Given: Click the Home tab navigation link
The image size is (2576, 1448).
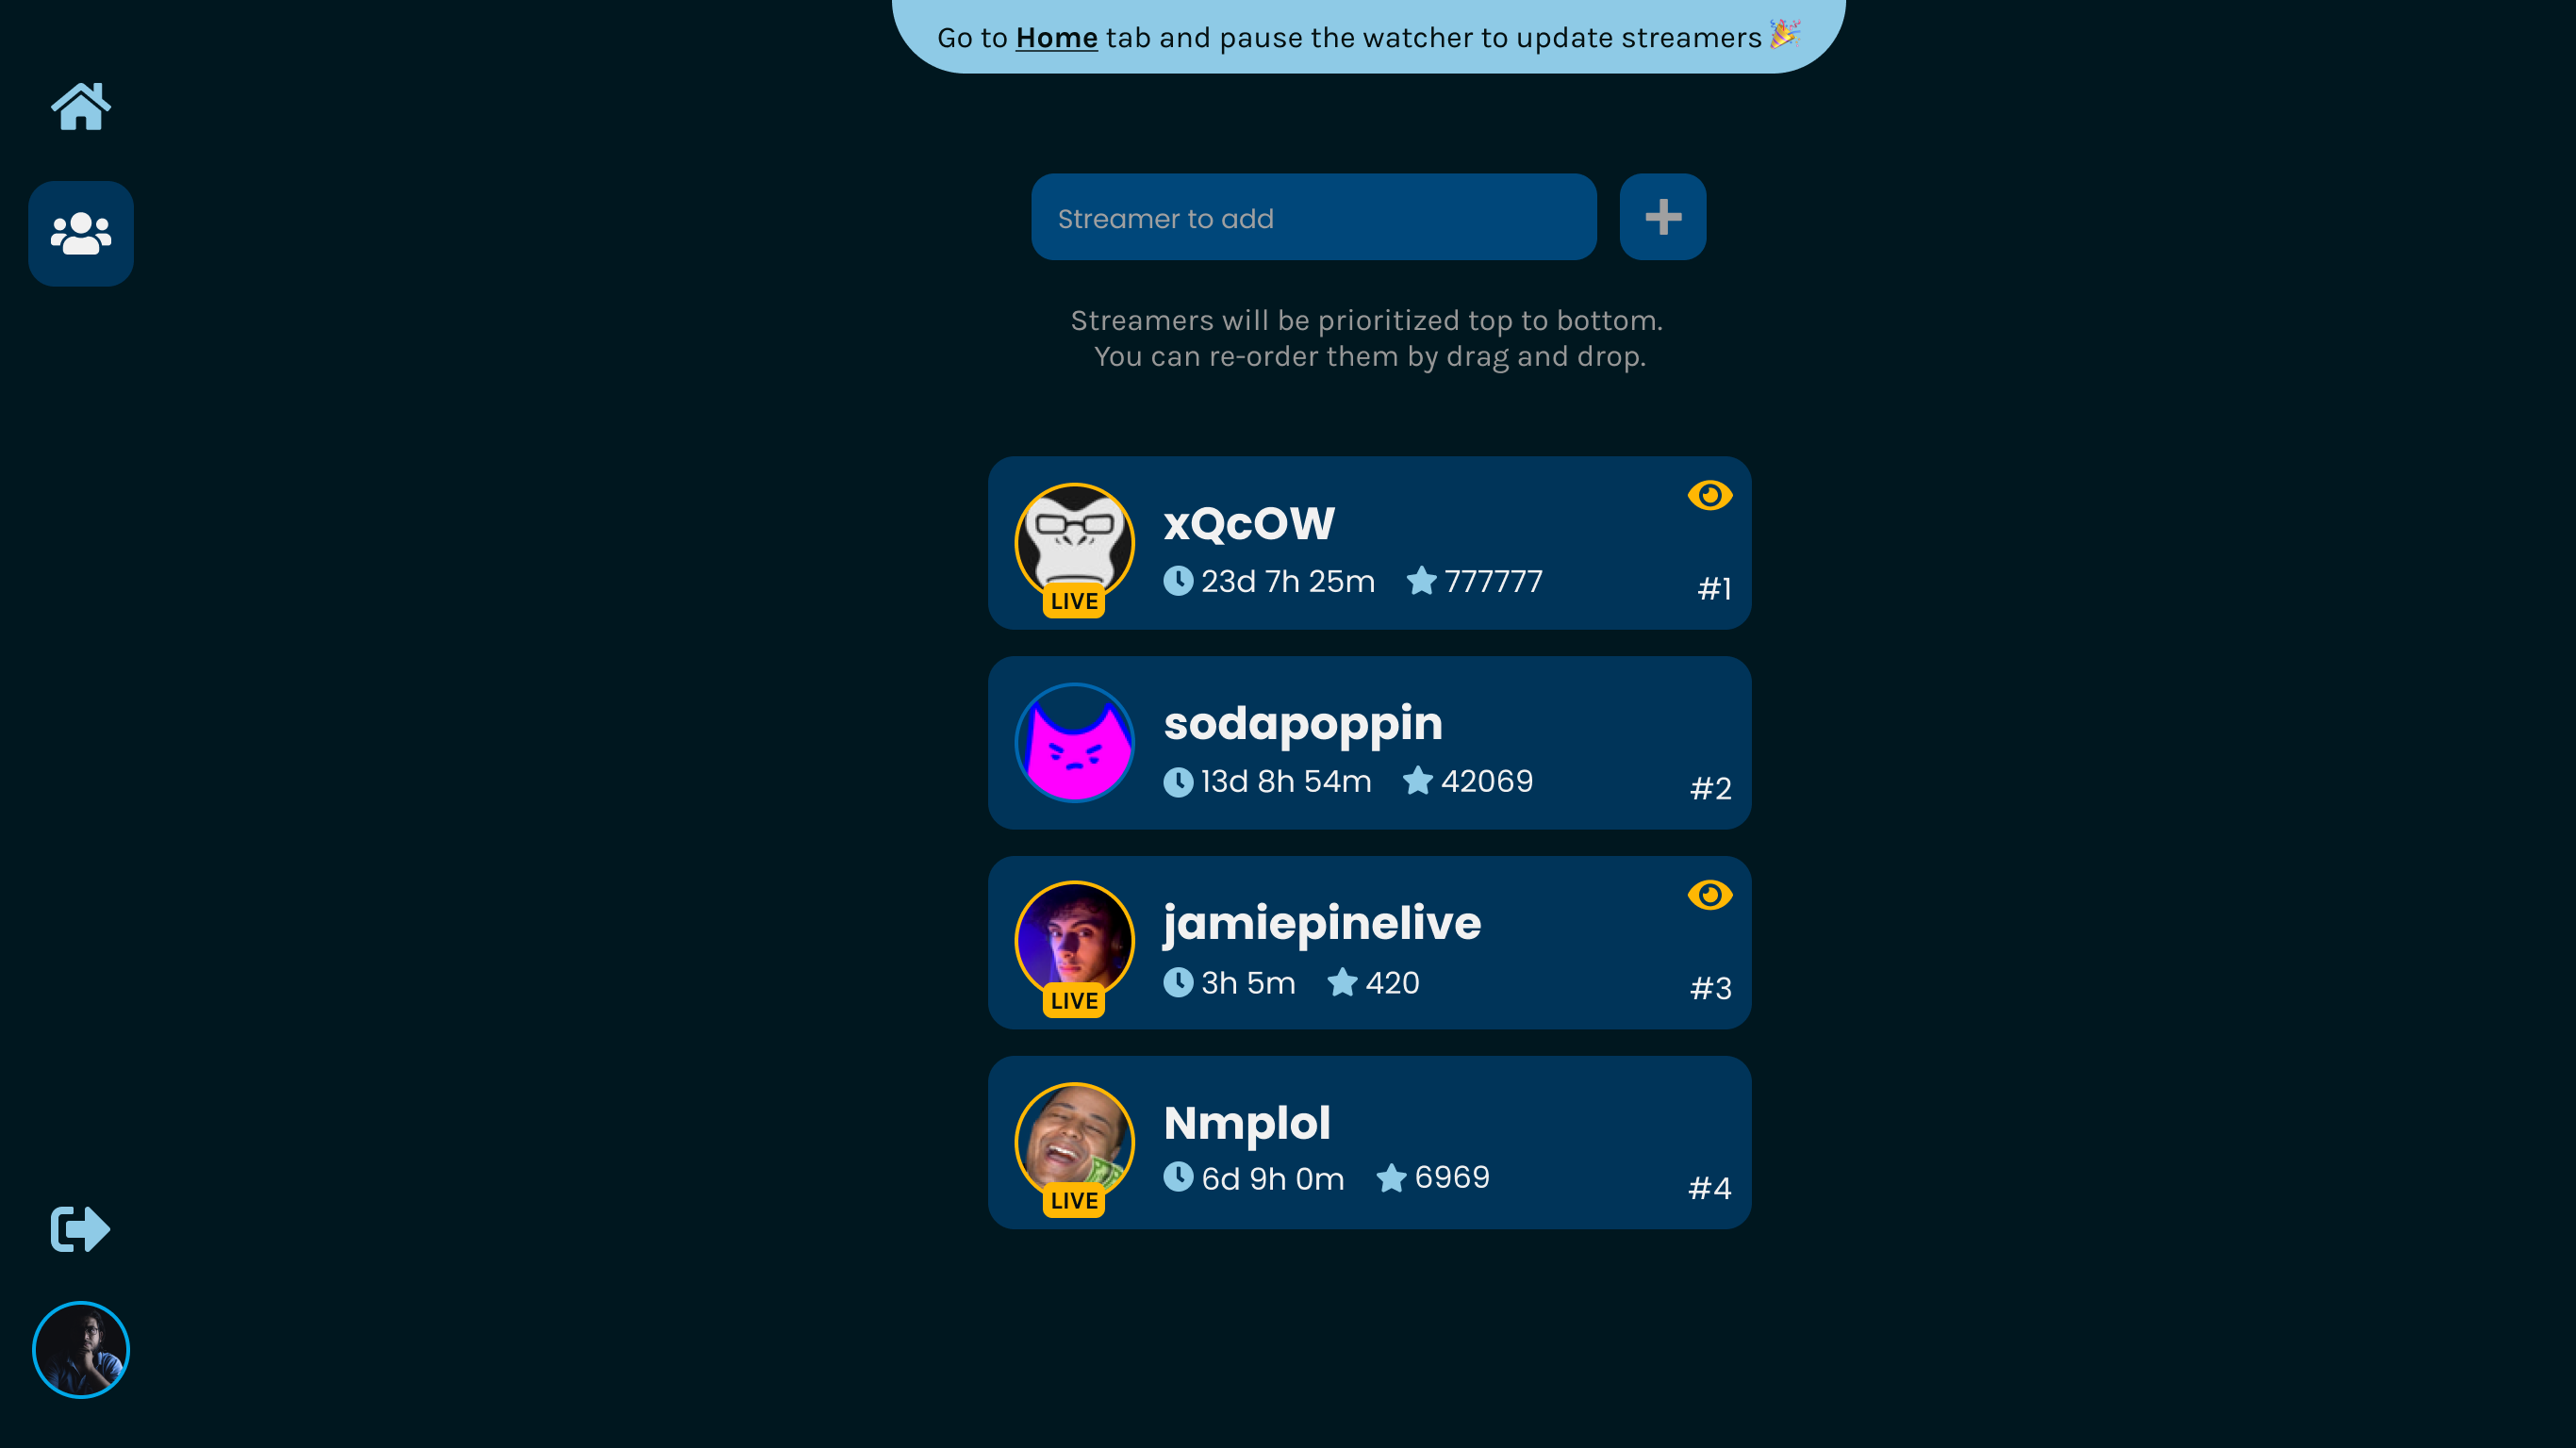Looking at the screenshot, I should tap(81, 107).
